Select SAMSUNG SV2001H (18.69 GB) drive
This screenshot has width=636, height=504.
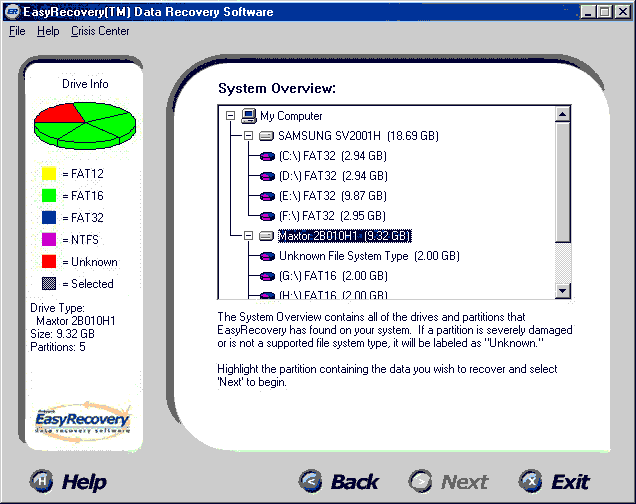tap(358, 136)
